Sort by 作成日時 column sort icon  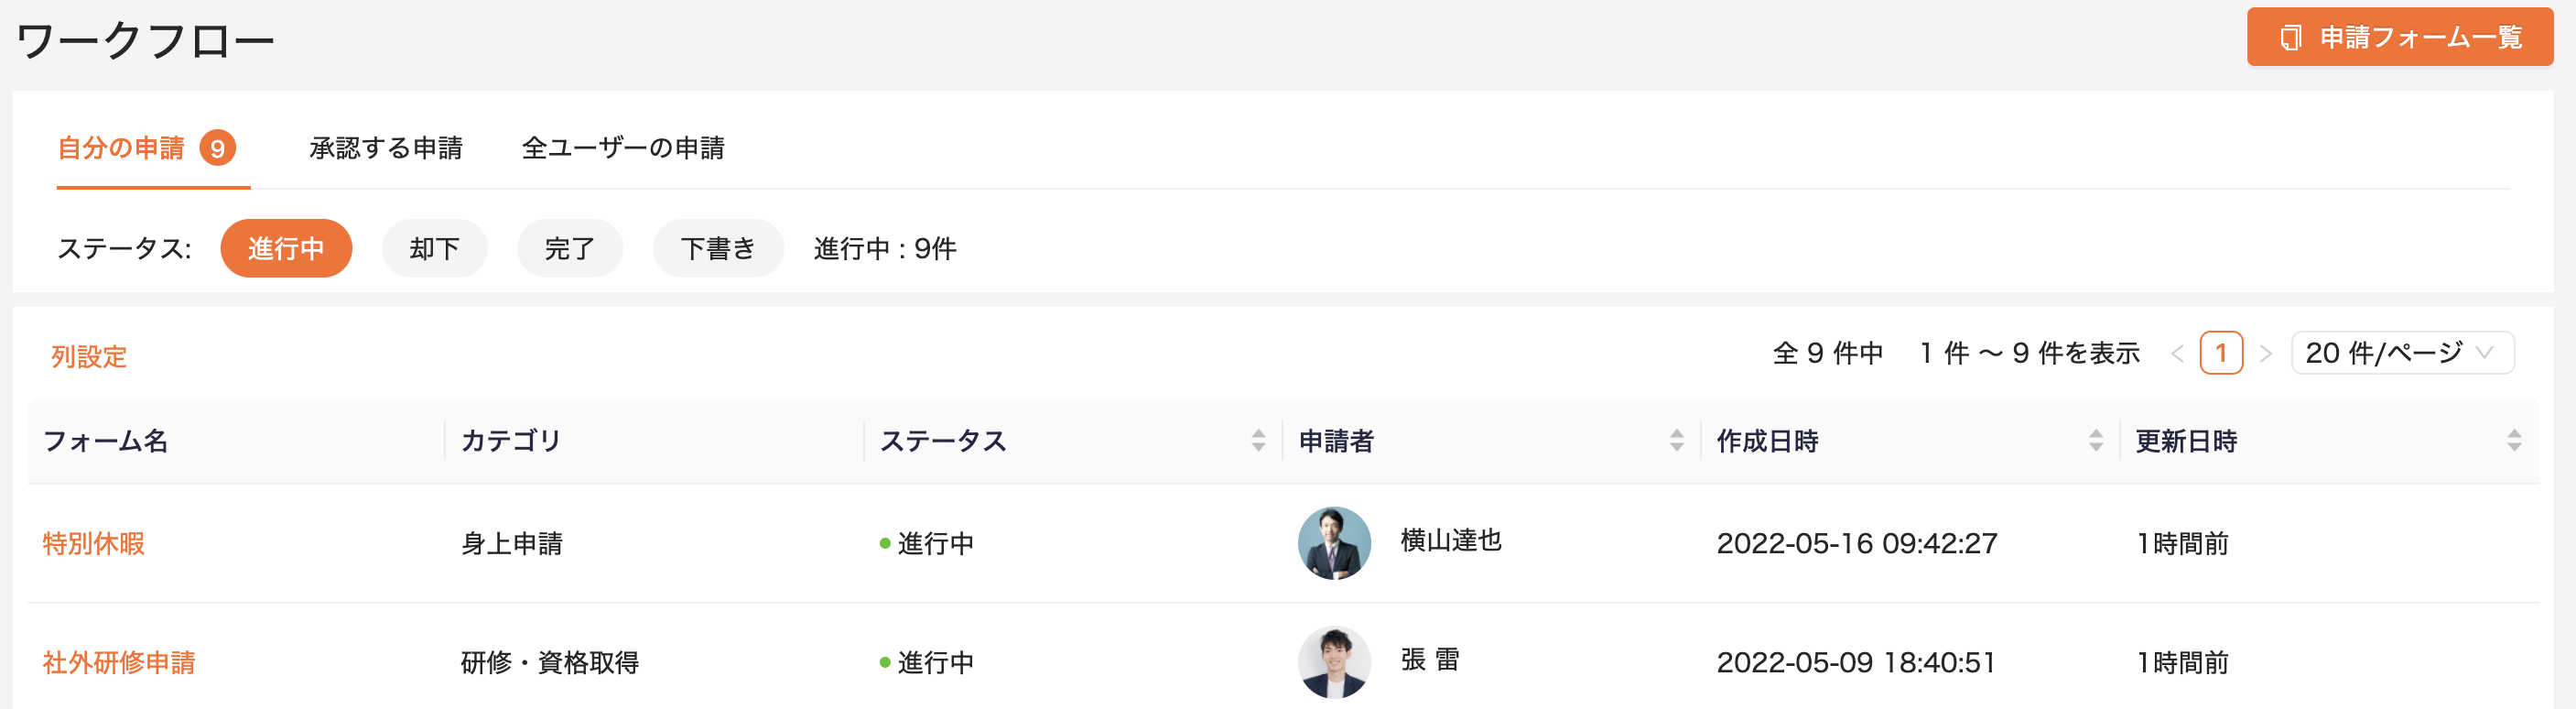pyautogui.click(x=2096, y=440)
